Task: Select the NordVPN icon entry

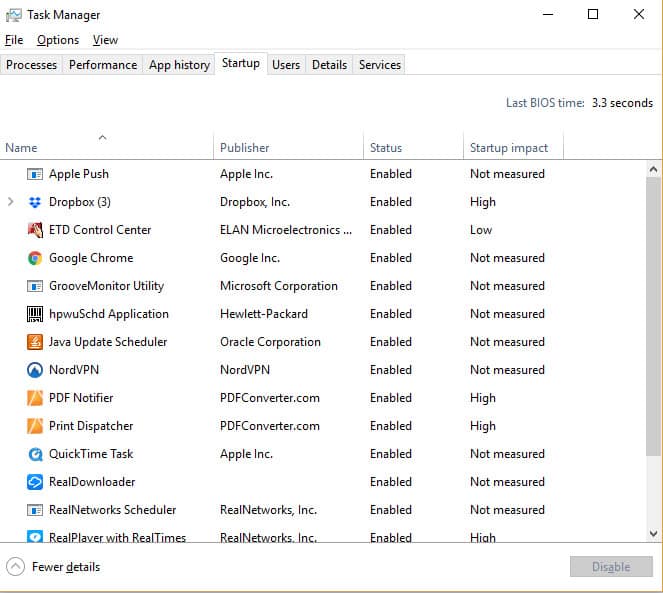Action: point(35,370)
